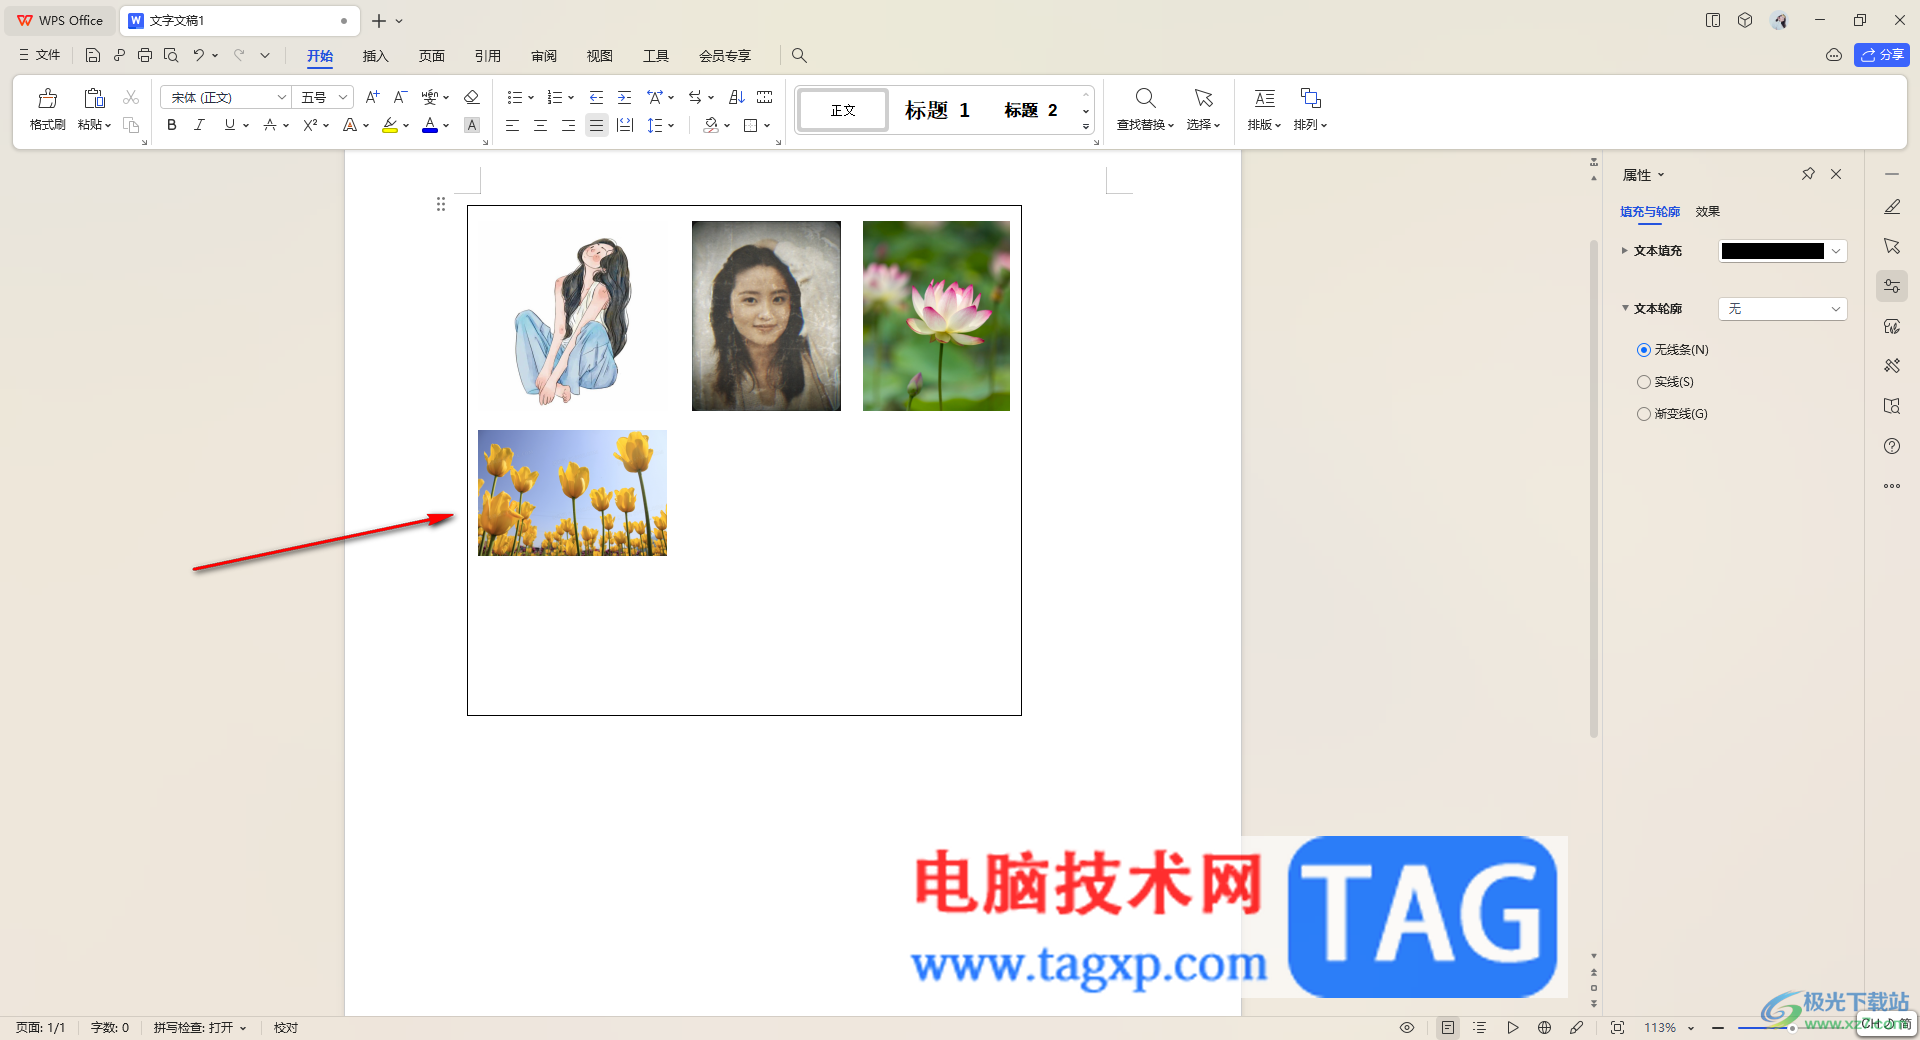1920x1040 pixels.
Task: Increase paragraph indent
Action: [624, 97]
